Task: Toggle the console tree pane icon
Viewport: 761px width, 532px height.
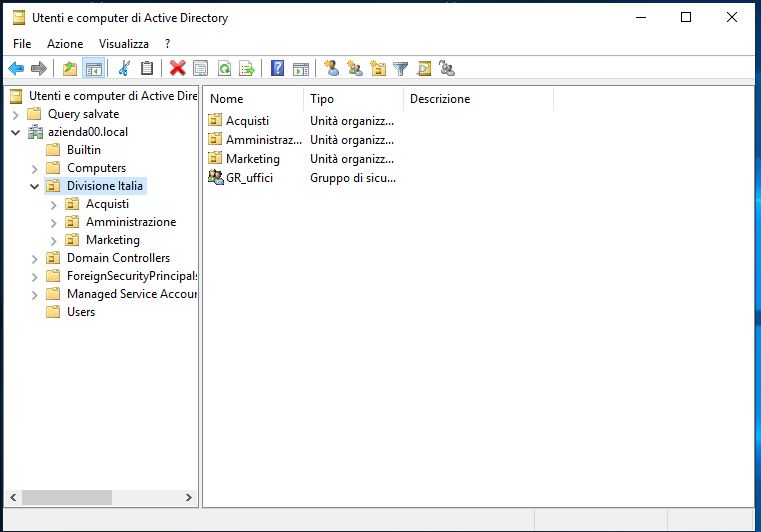Action: tap(94, 68)
